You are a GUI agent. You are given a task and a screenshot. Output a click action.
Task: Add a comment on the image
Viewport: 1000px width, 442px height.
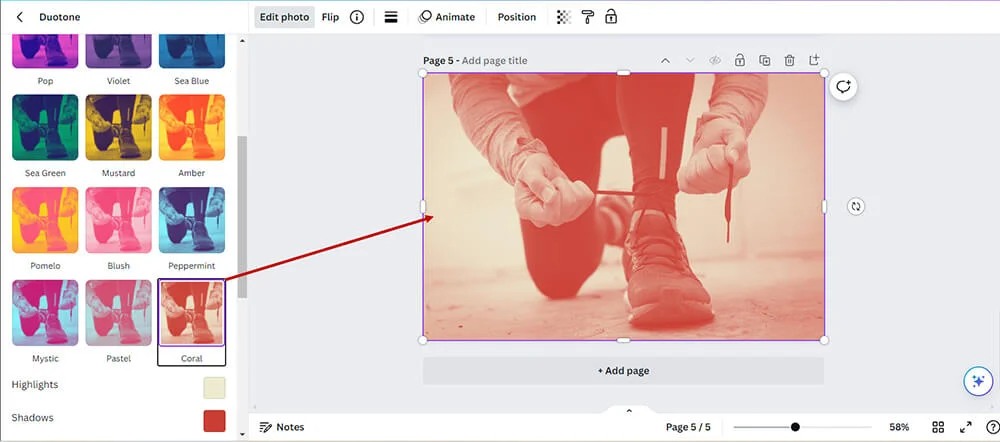[x=843, y=87]
